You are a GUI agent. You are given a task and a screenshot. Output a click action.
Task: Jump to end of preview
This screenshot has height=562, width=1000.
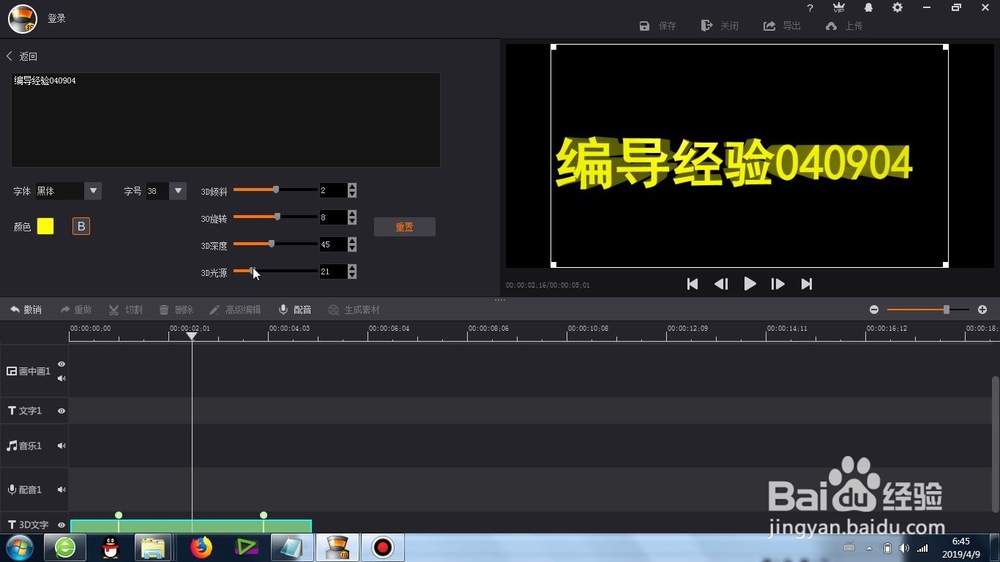[807, 284]
